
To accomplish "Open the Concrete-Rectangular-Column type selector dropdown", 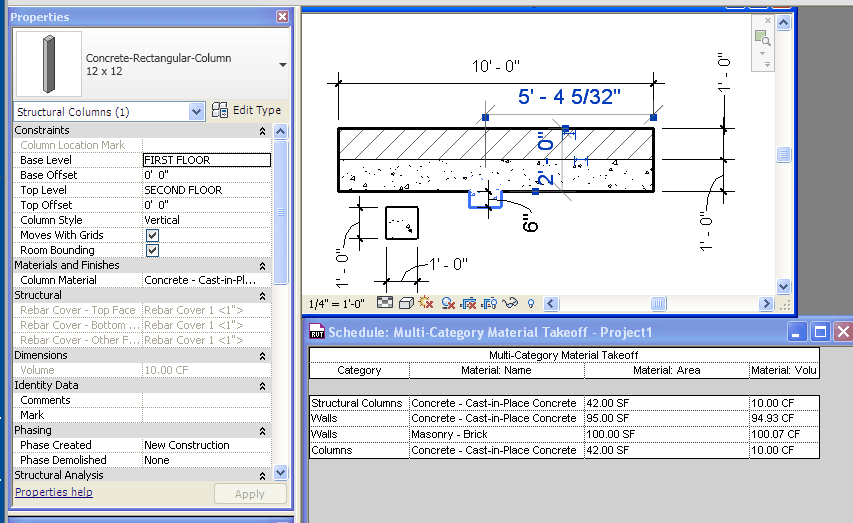I will (x=282, y=65).
